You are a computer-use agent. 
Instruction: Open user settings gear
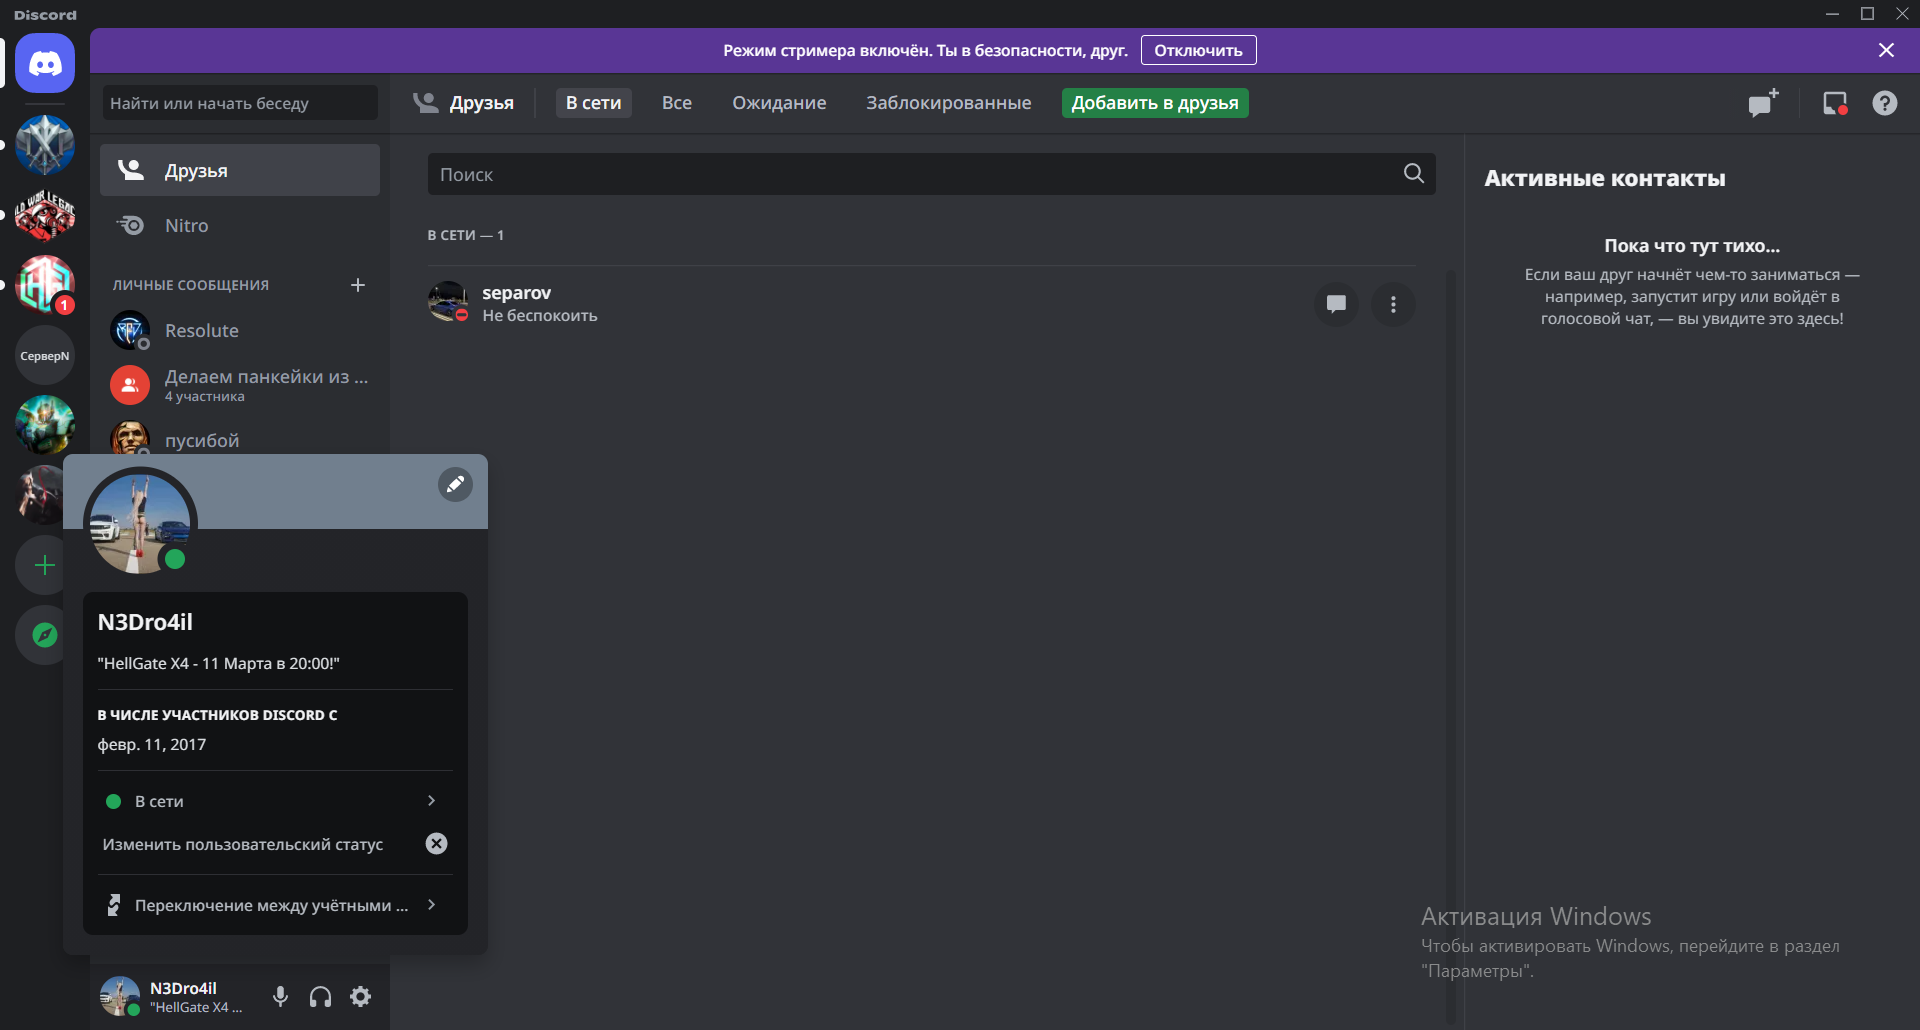(361, 996)
